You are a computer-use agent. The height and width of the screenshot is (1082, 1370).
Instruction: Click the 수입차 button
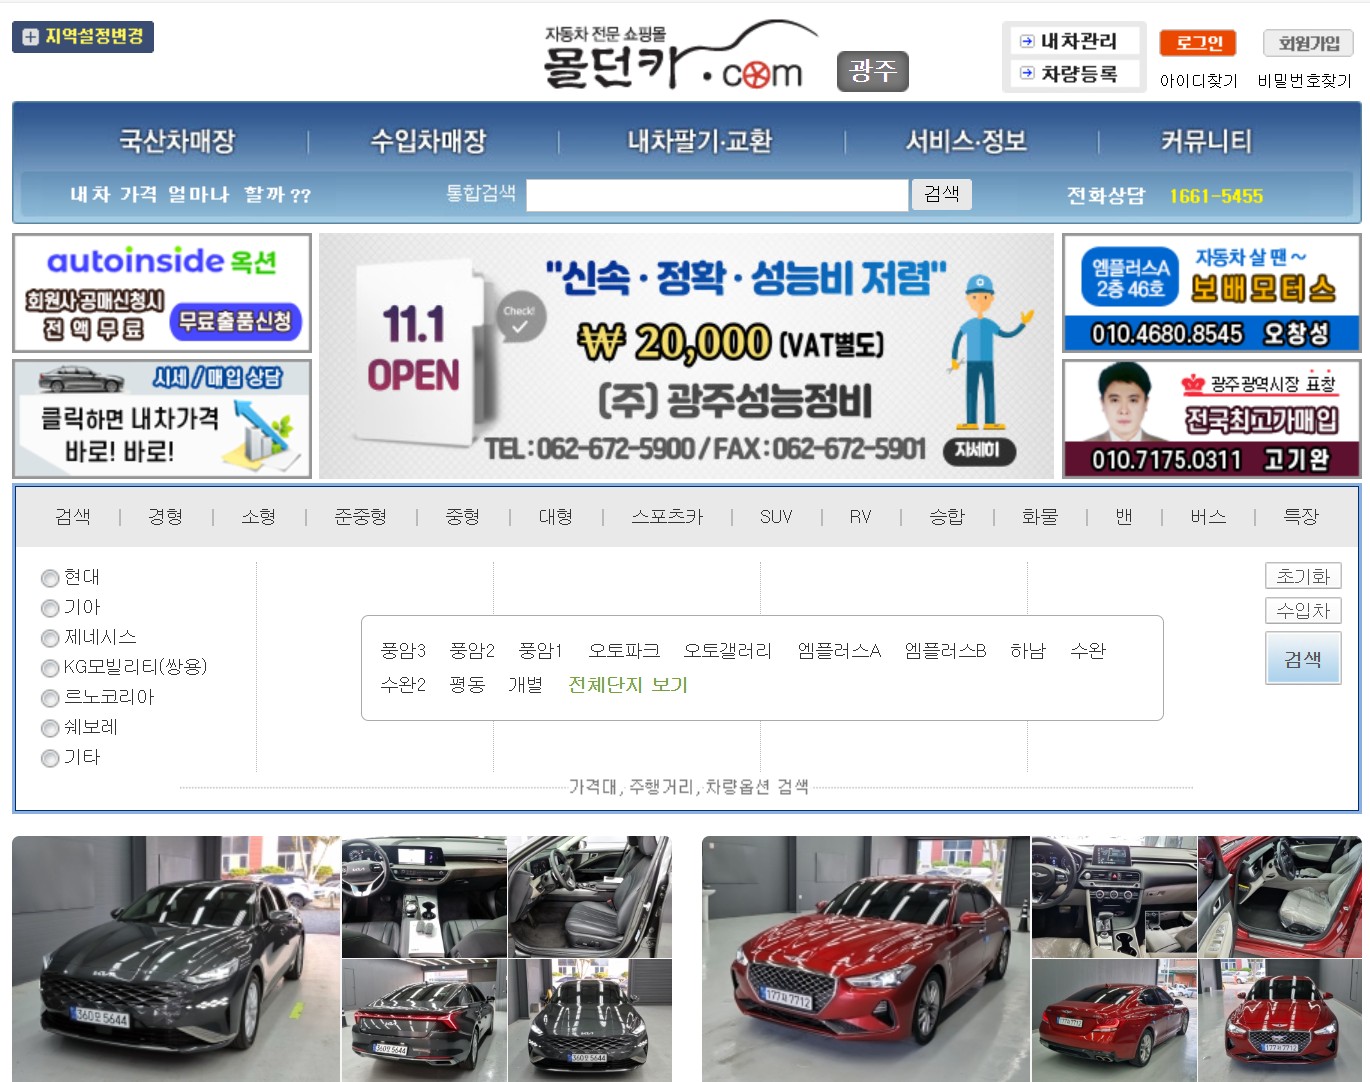click(1303, 610)
